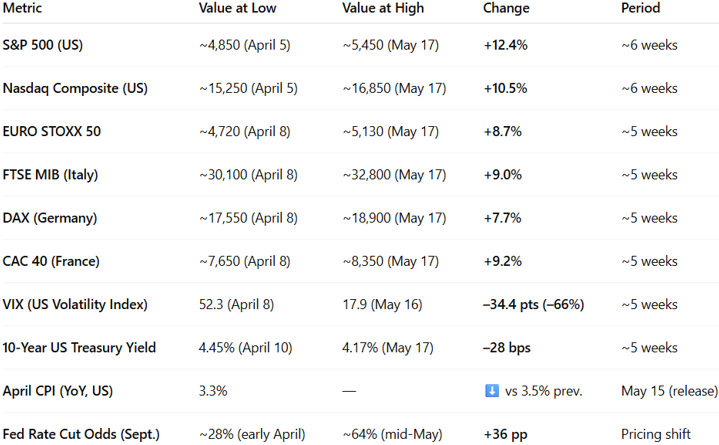Click the 10-Year US Treasury Yield label
The image size is (719, 445).
(x=79, y=347)
